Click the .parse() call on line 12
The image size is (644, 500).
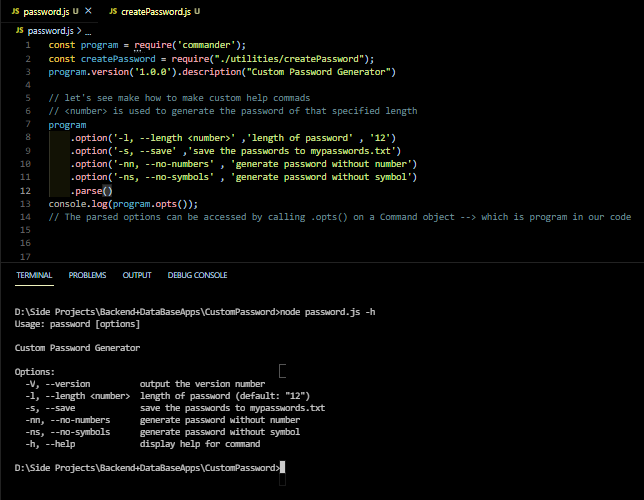91,191
